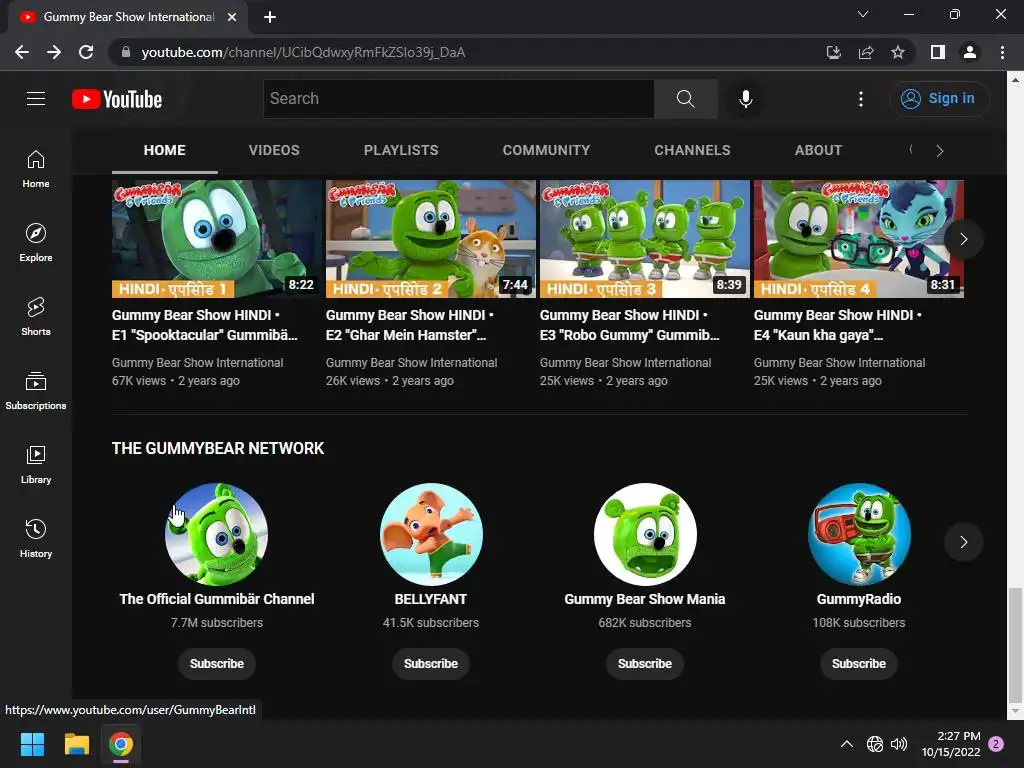Open E4 "Kaun kha gaya" video title

[x=838, y=325]
